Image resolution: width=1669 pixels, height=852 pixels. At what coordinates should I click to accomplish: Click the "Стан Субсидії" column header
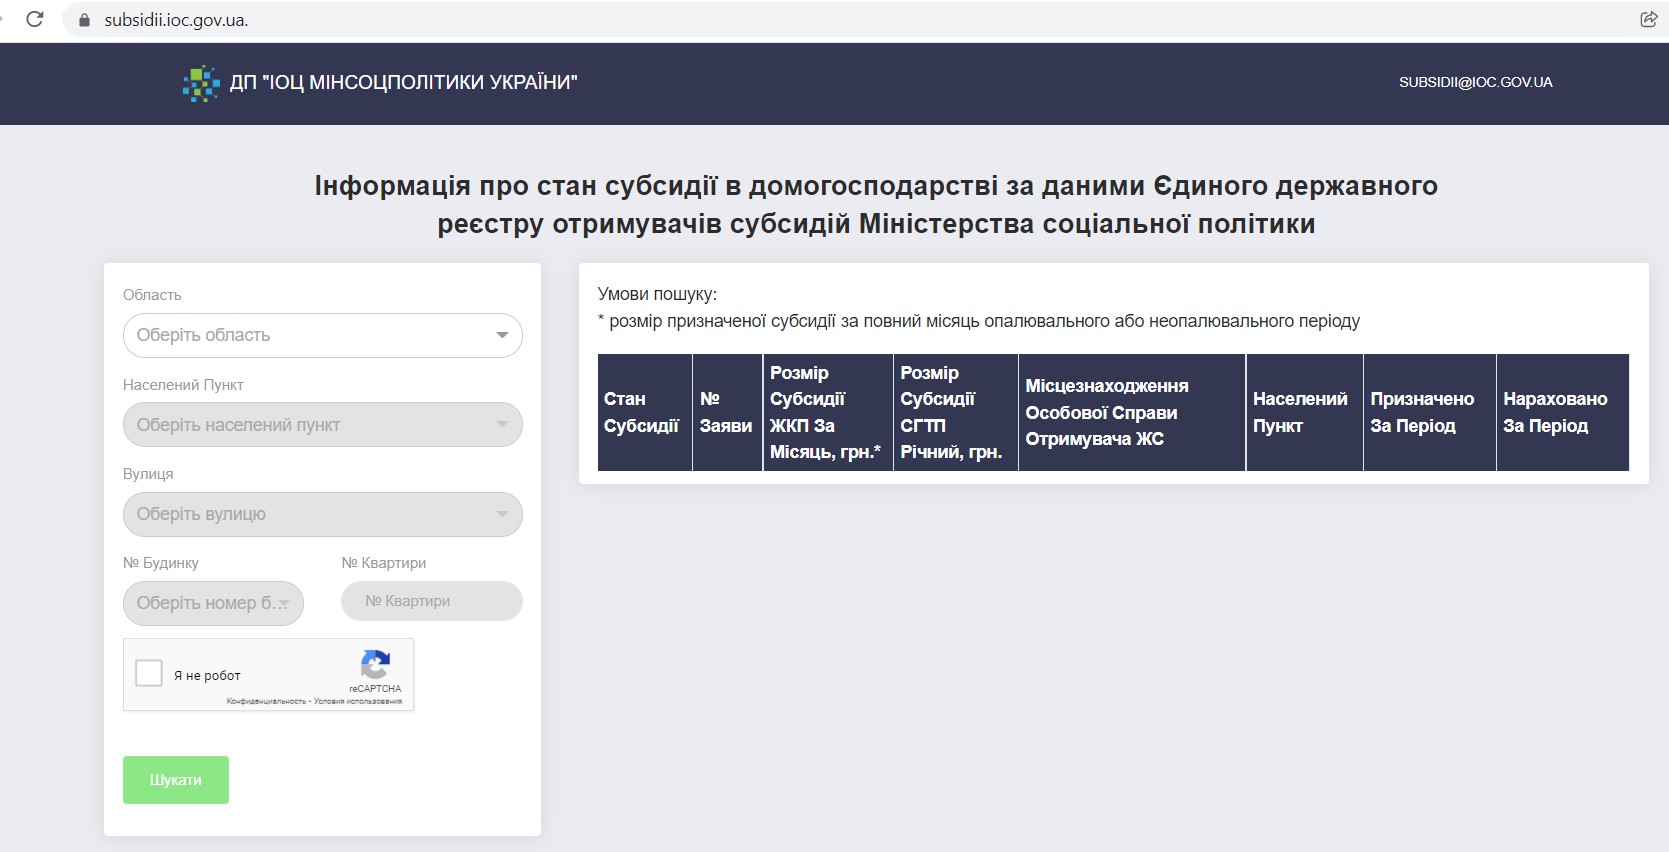click(642, 412)
